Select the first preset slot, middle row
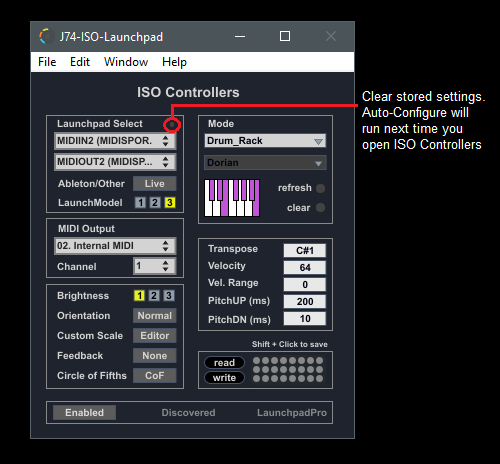Image resolution: width=500 pixels, height=464 pixels. coord(256,370)
